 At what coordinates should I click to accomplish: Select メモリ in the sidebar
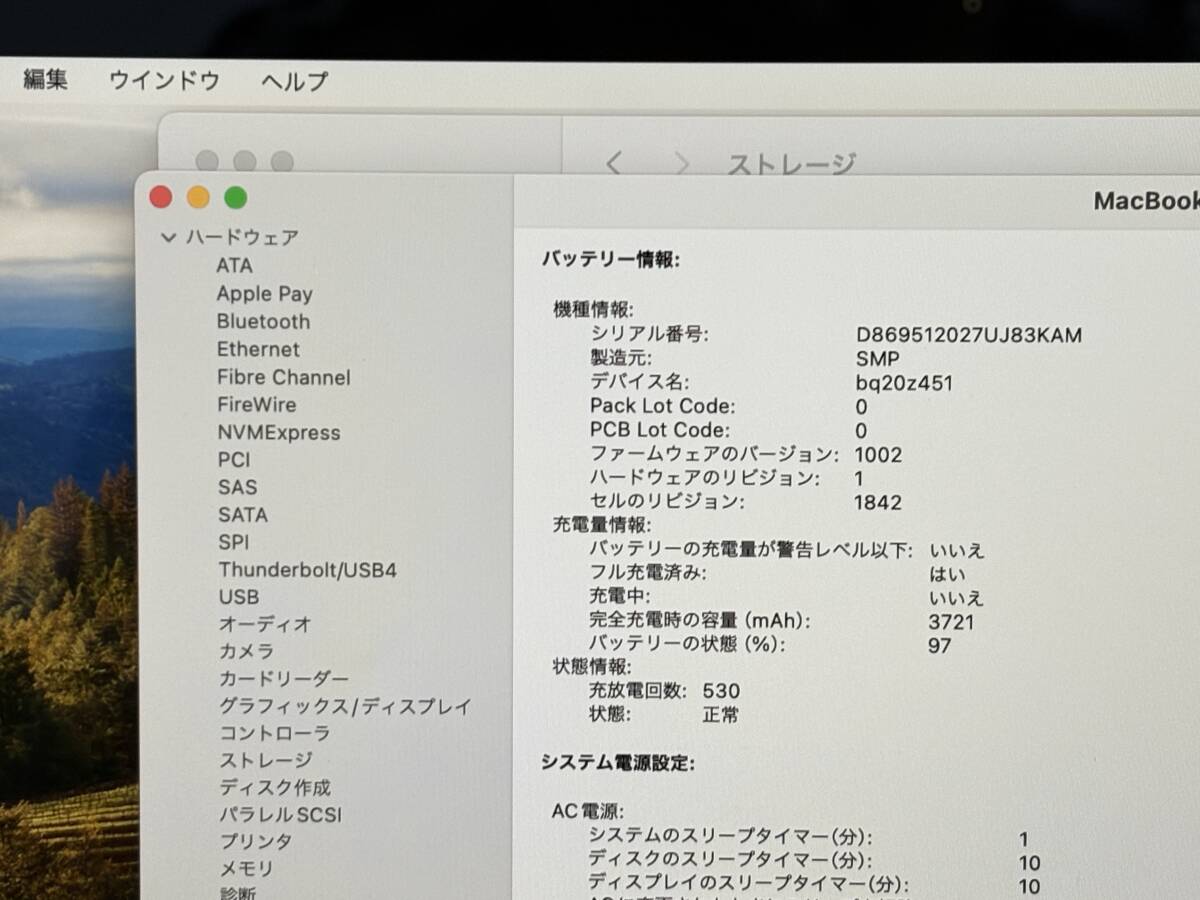click(246, 869)
